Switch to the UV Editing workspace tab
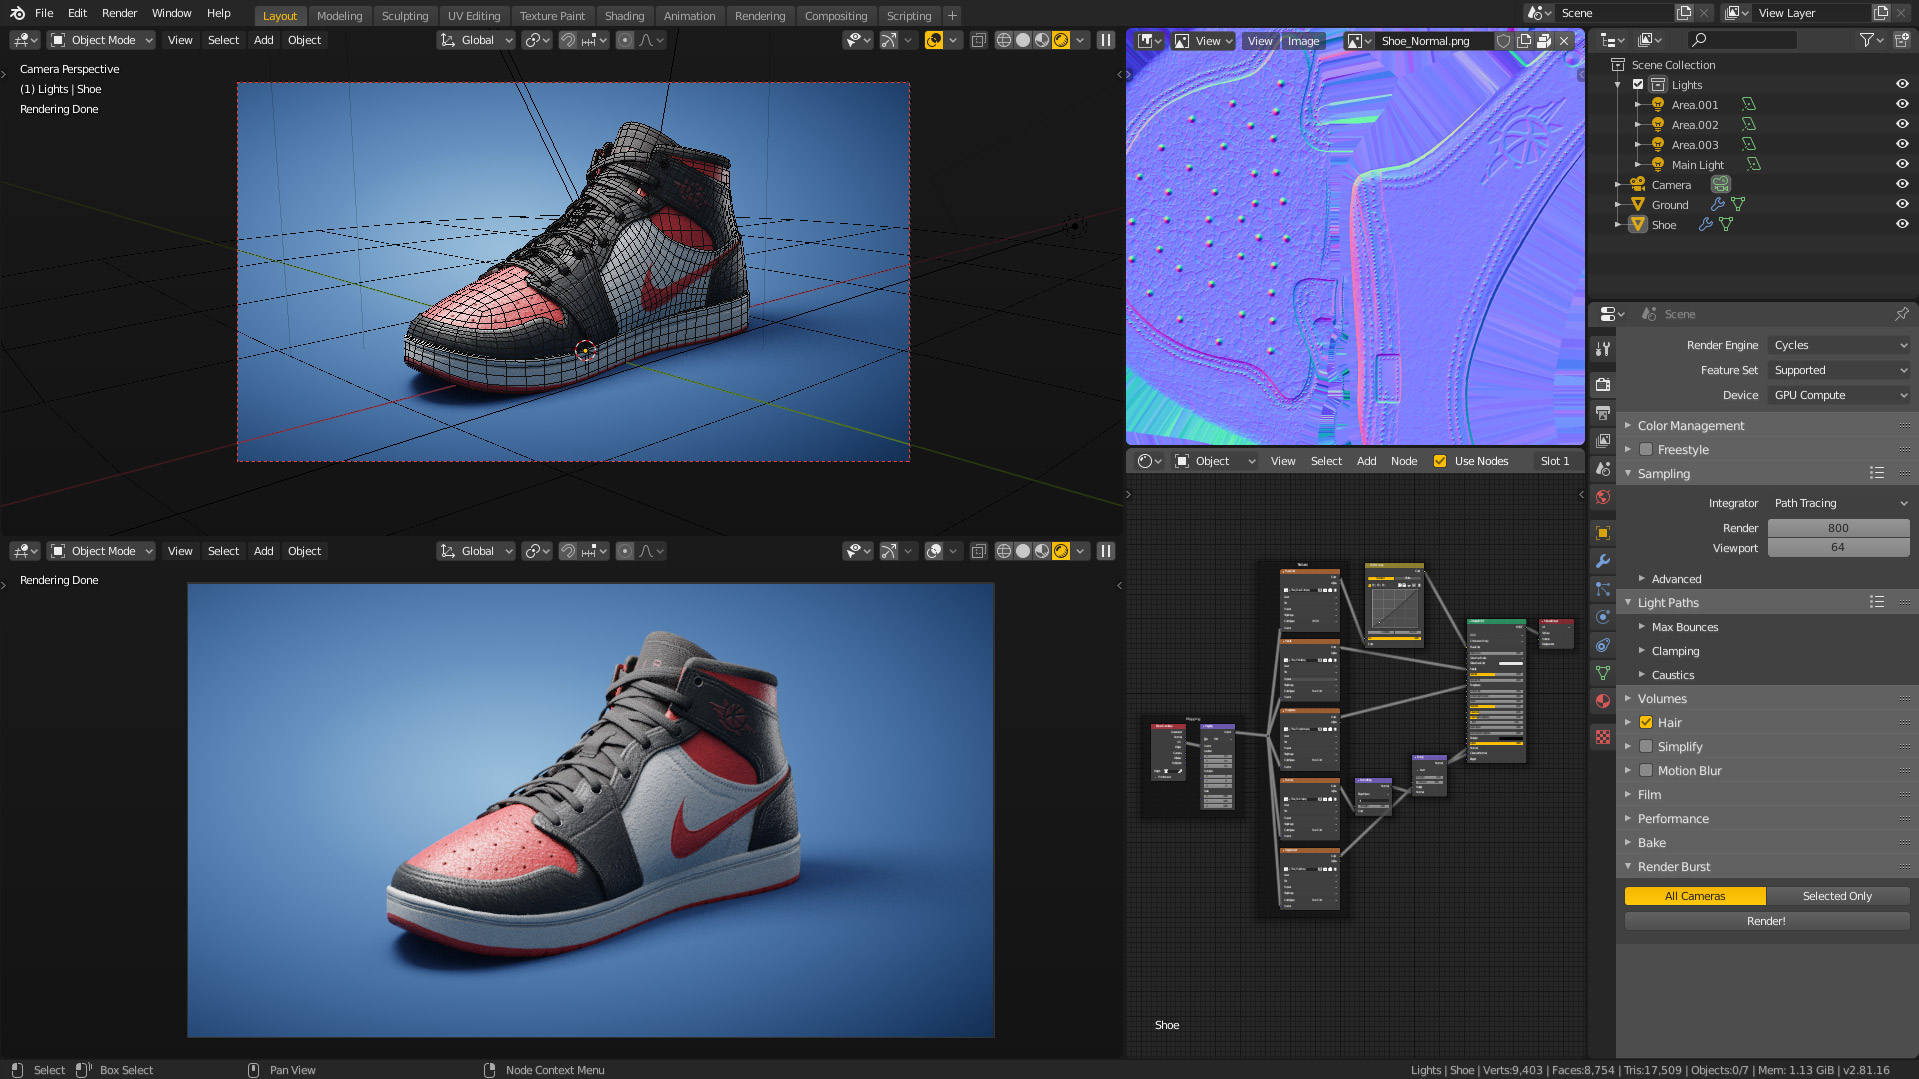This screenshot has height=1079, width=1919. pos(474,16)
